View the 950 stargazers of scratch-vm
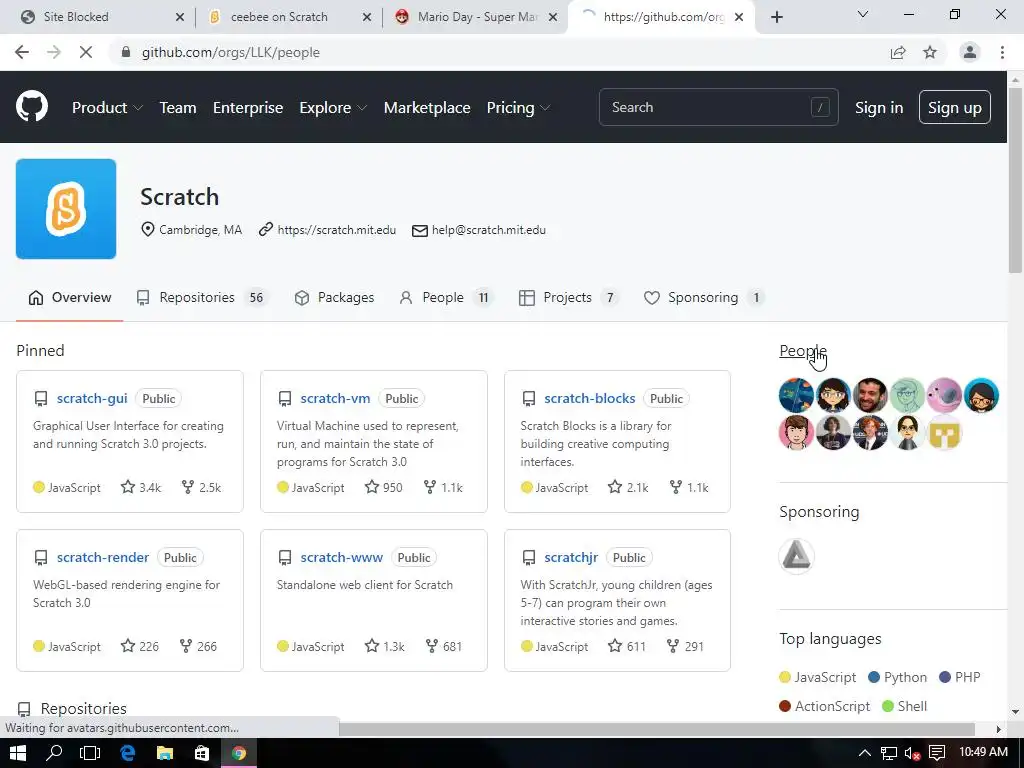The height and width of the screenshot is (768, 1024). [384, 487]
